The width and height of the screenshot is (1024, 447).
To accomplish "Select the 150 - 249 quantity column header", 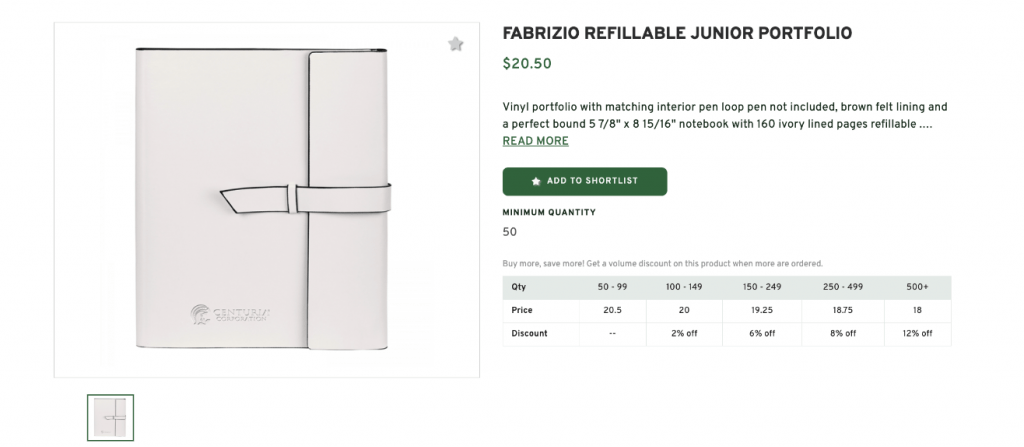I will click(x=762, y=287).
